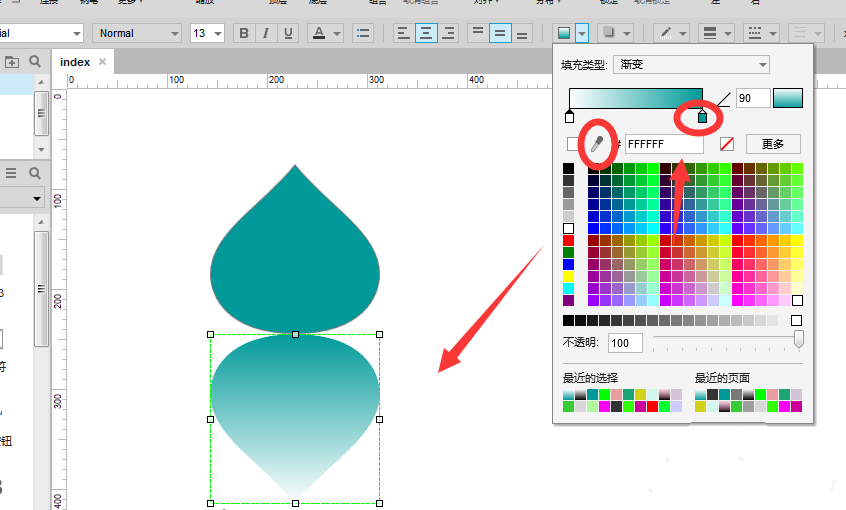Click the no-fill transparent red slash icon
Image resolution: width=846 pixels, height=510 pixels.
point(727,144)
